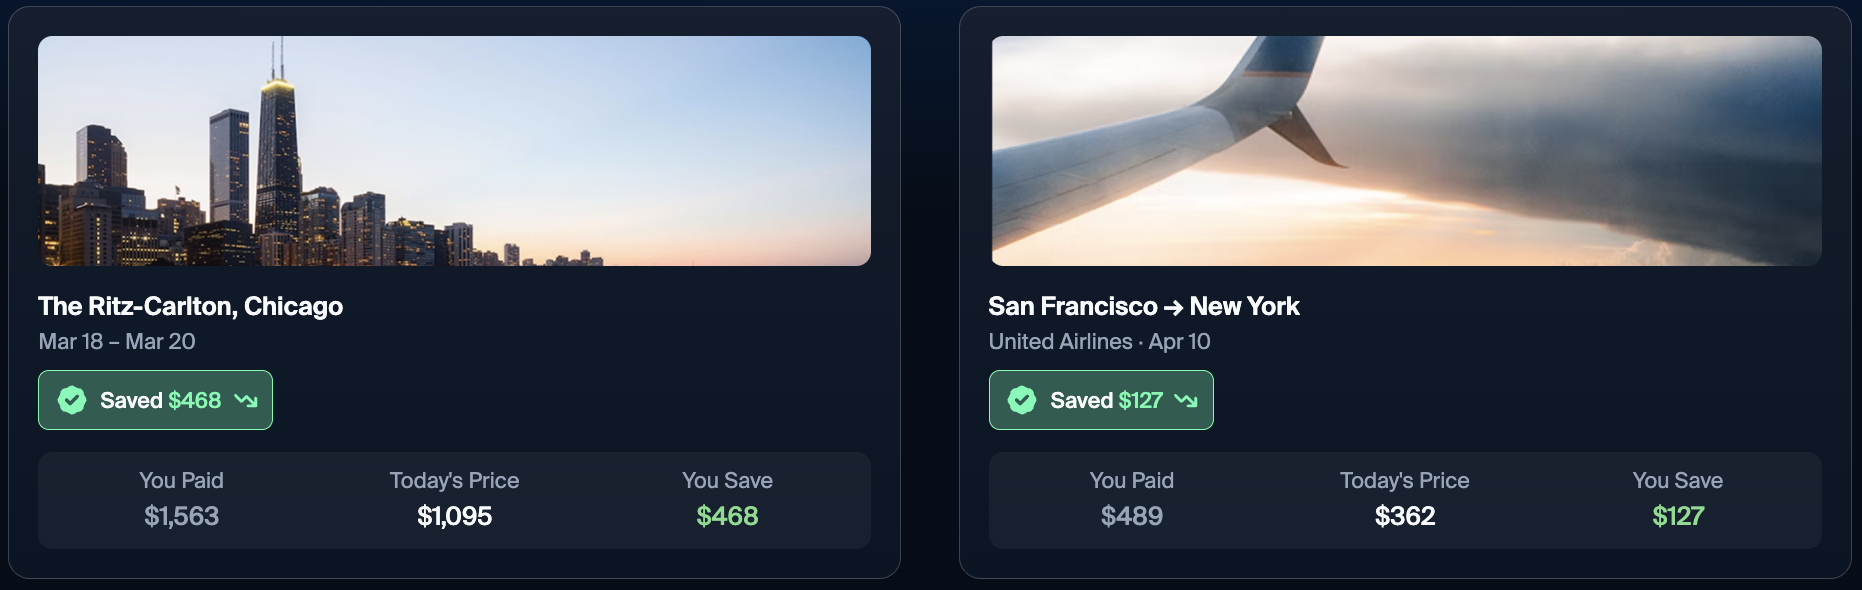Click the Saved $468 badge

[155, 400]
